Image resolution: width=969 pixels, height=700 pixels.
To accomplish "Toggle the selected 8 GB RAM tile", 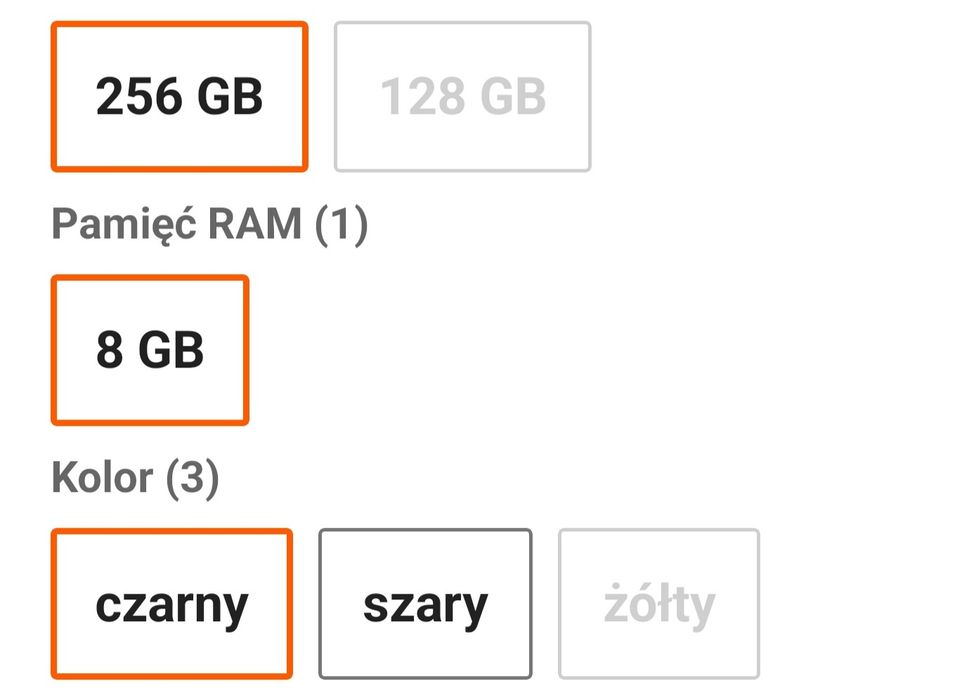I will point(150,351).
